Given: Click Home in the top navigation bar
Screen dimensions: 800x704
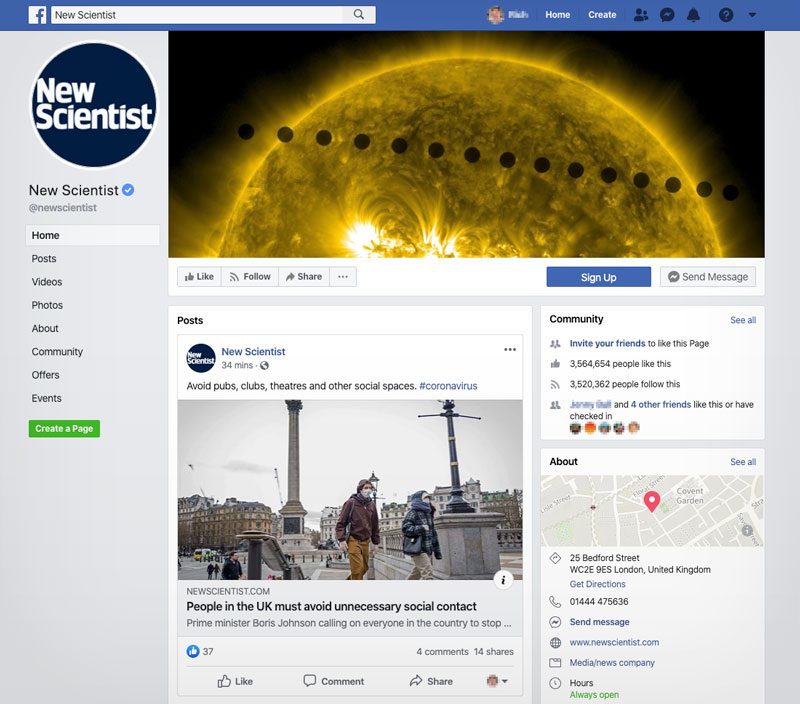Looking at the screenshot, I should click(x=557, y=15).
